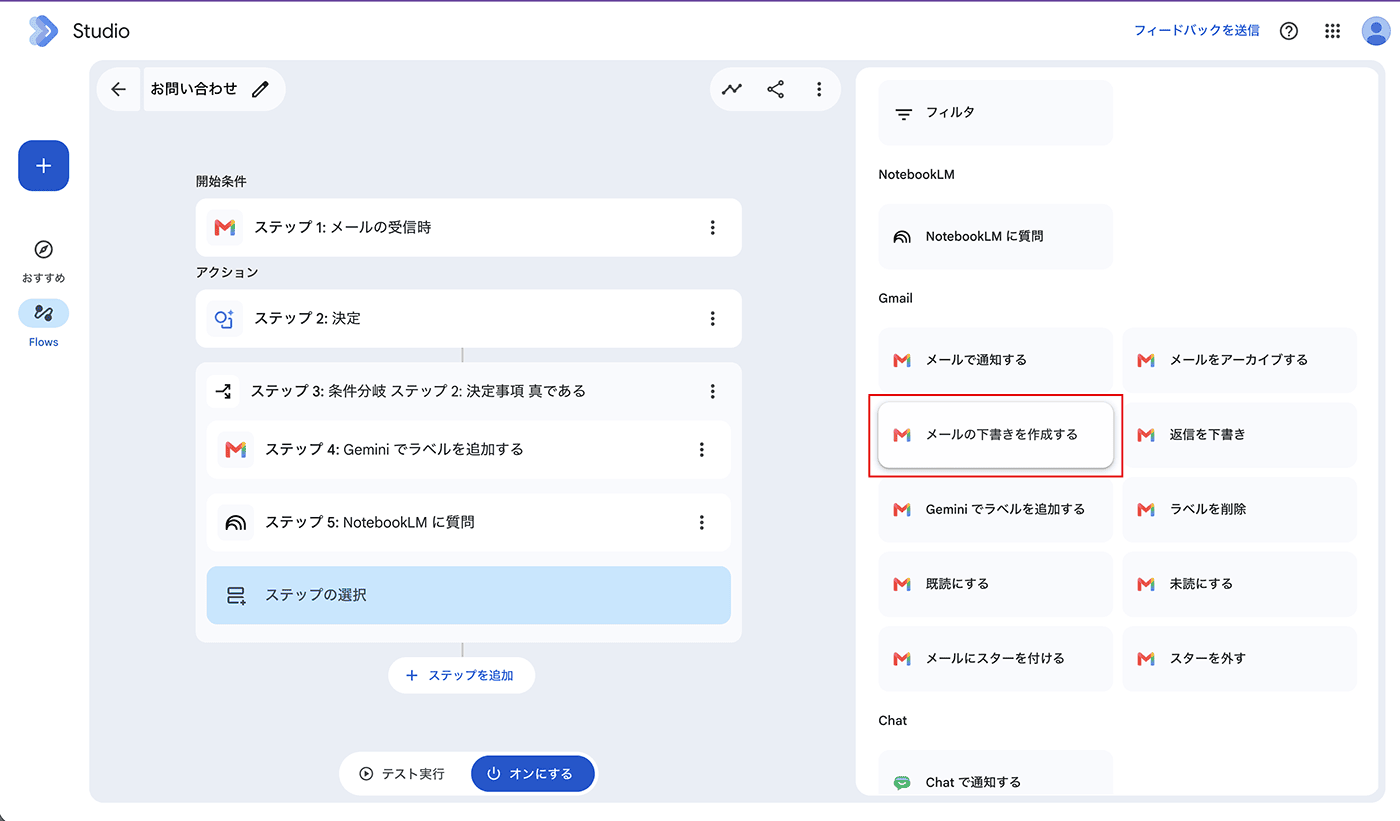Select the Flows sidebar icon
1400x821 pixels.
(43, 313)
